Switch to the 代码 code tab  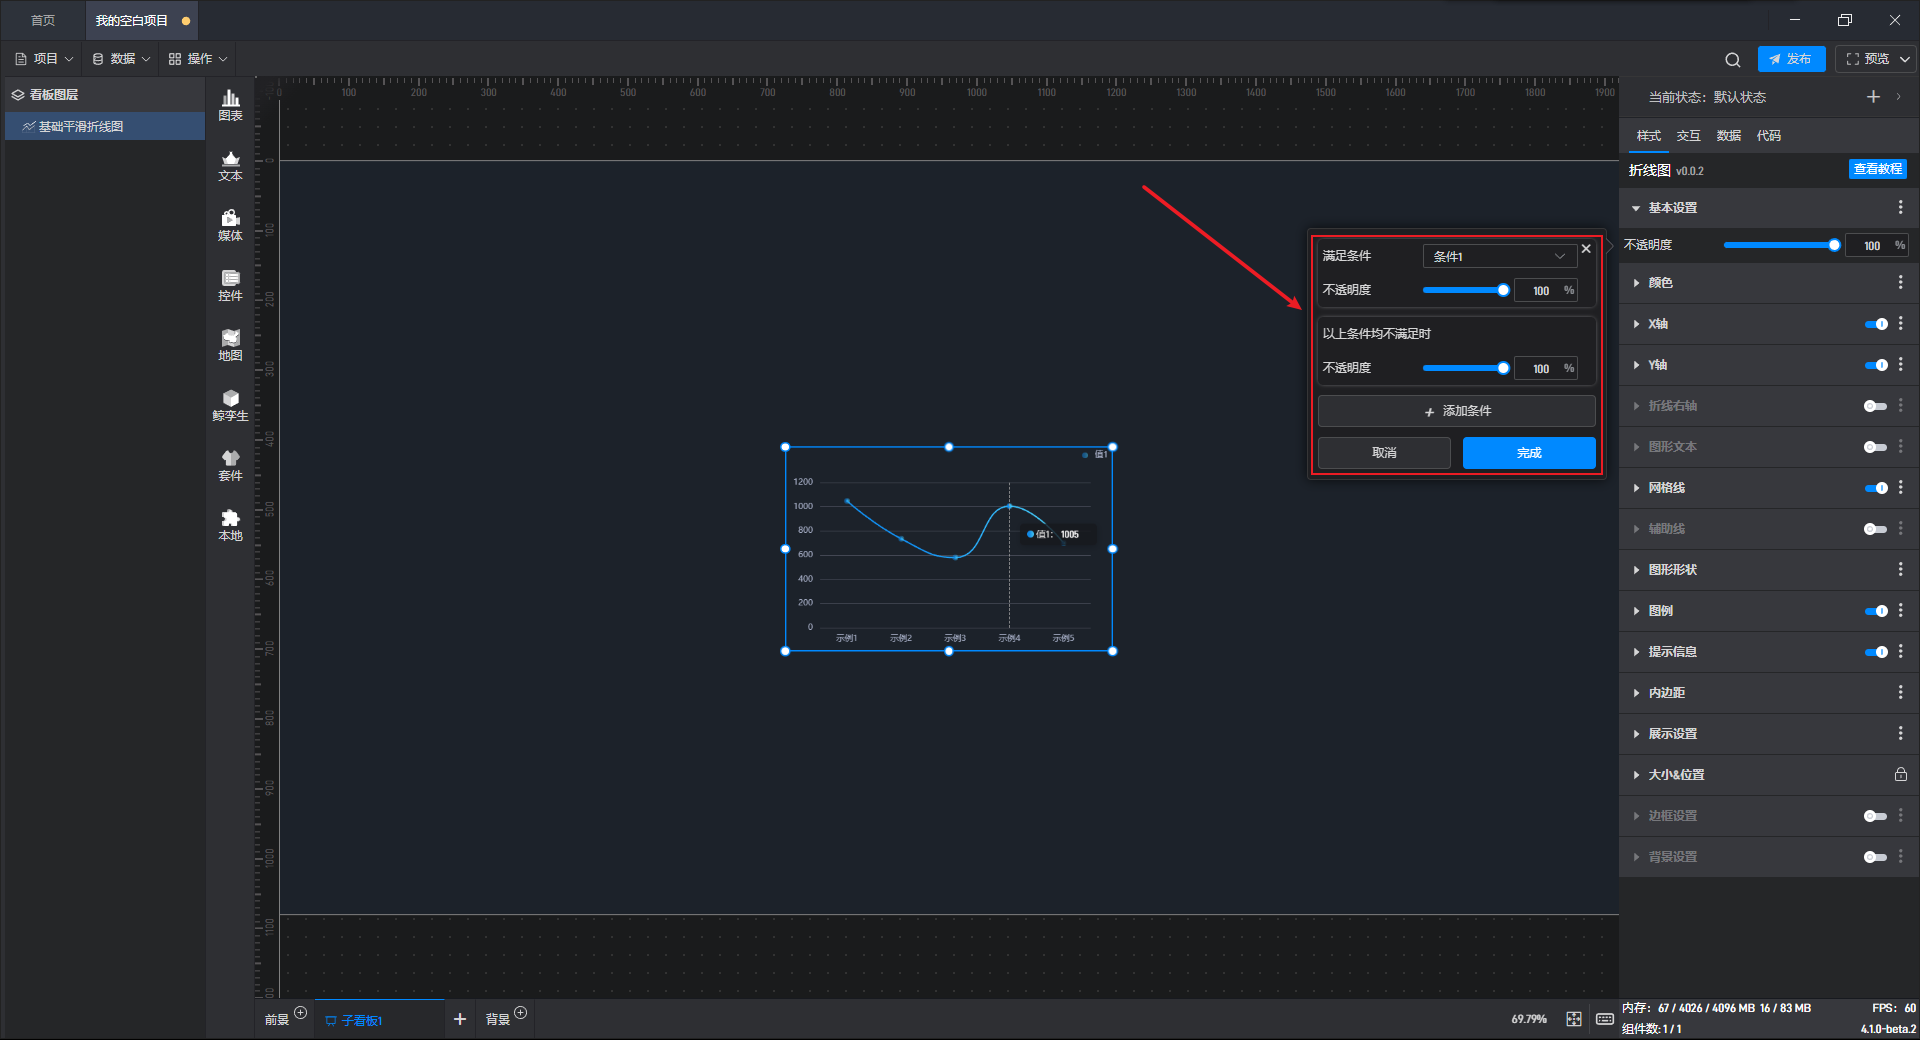[x=1768, y=136]
